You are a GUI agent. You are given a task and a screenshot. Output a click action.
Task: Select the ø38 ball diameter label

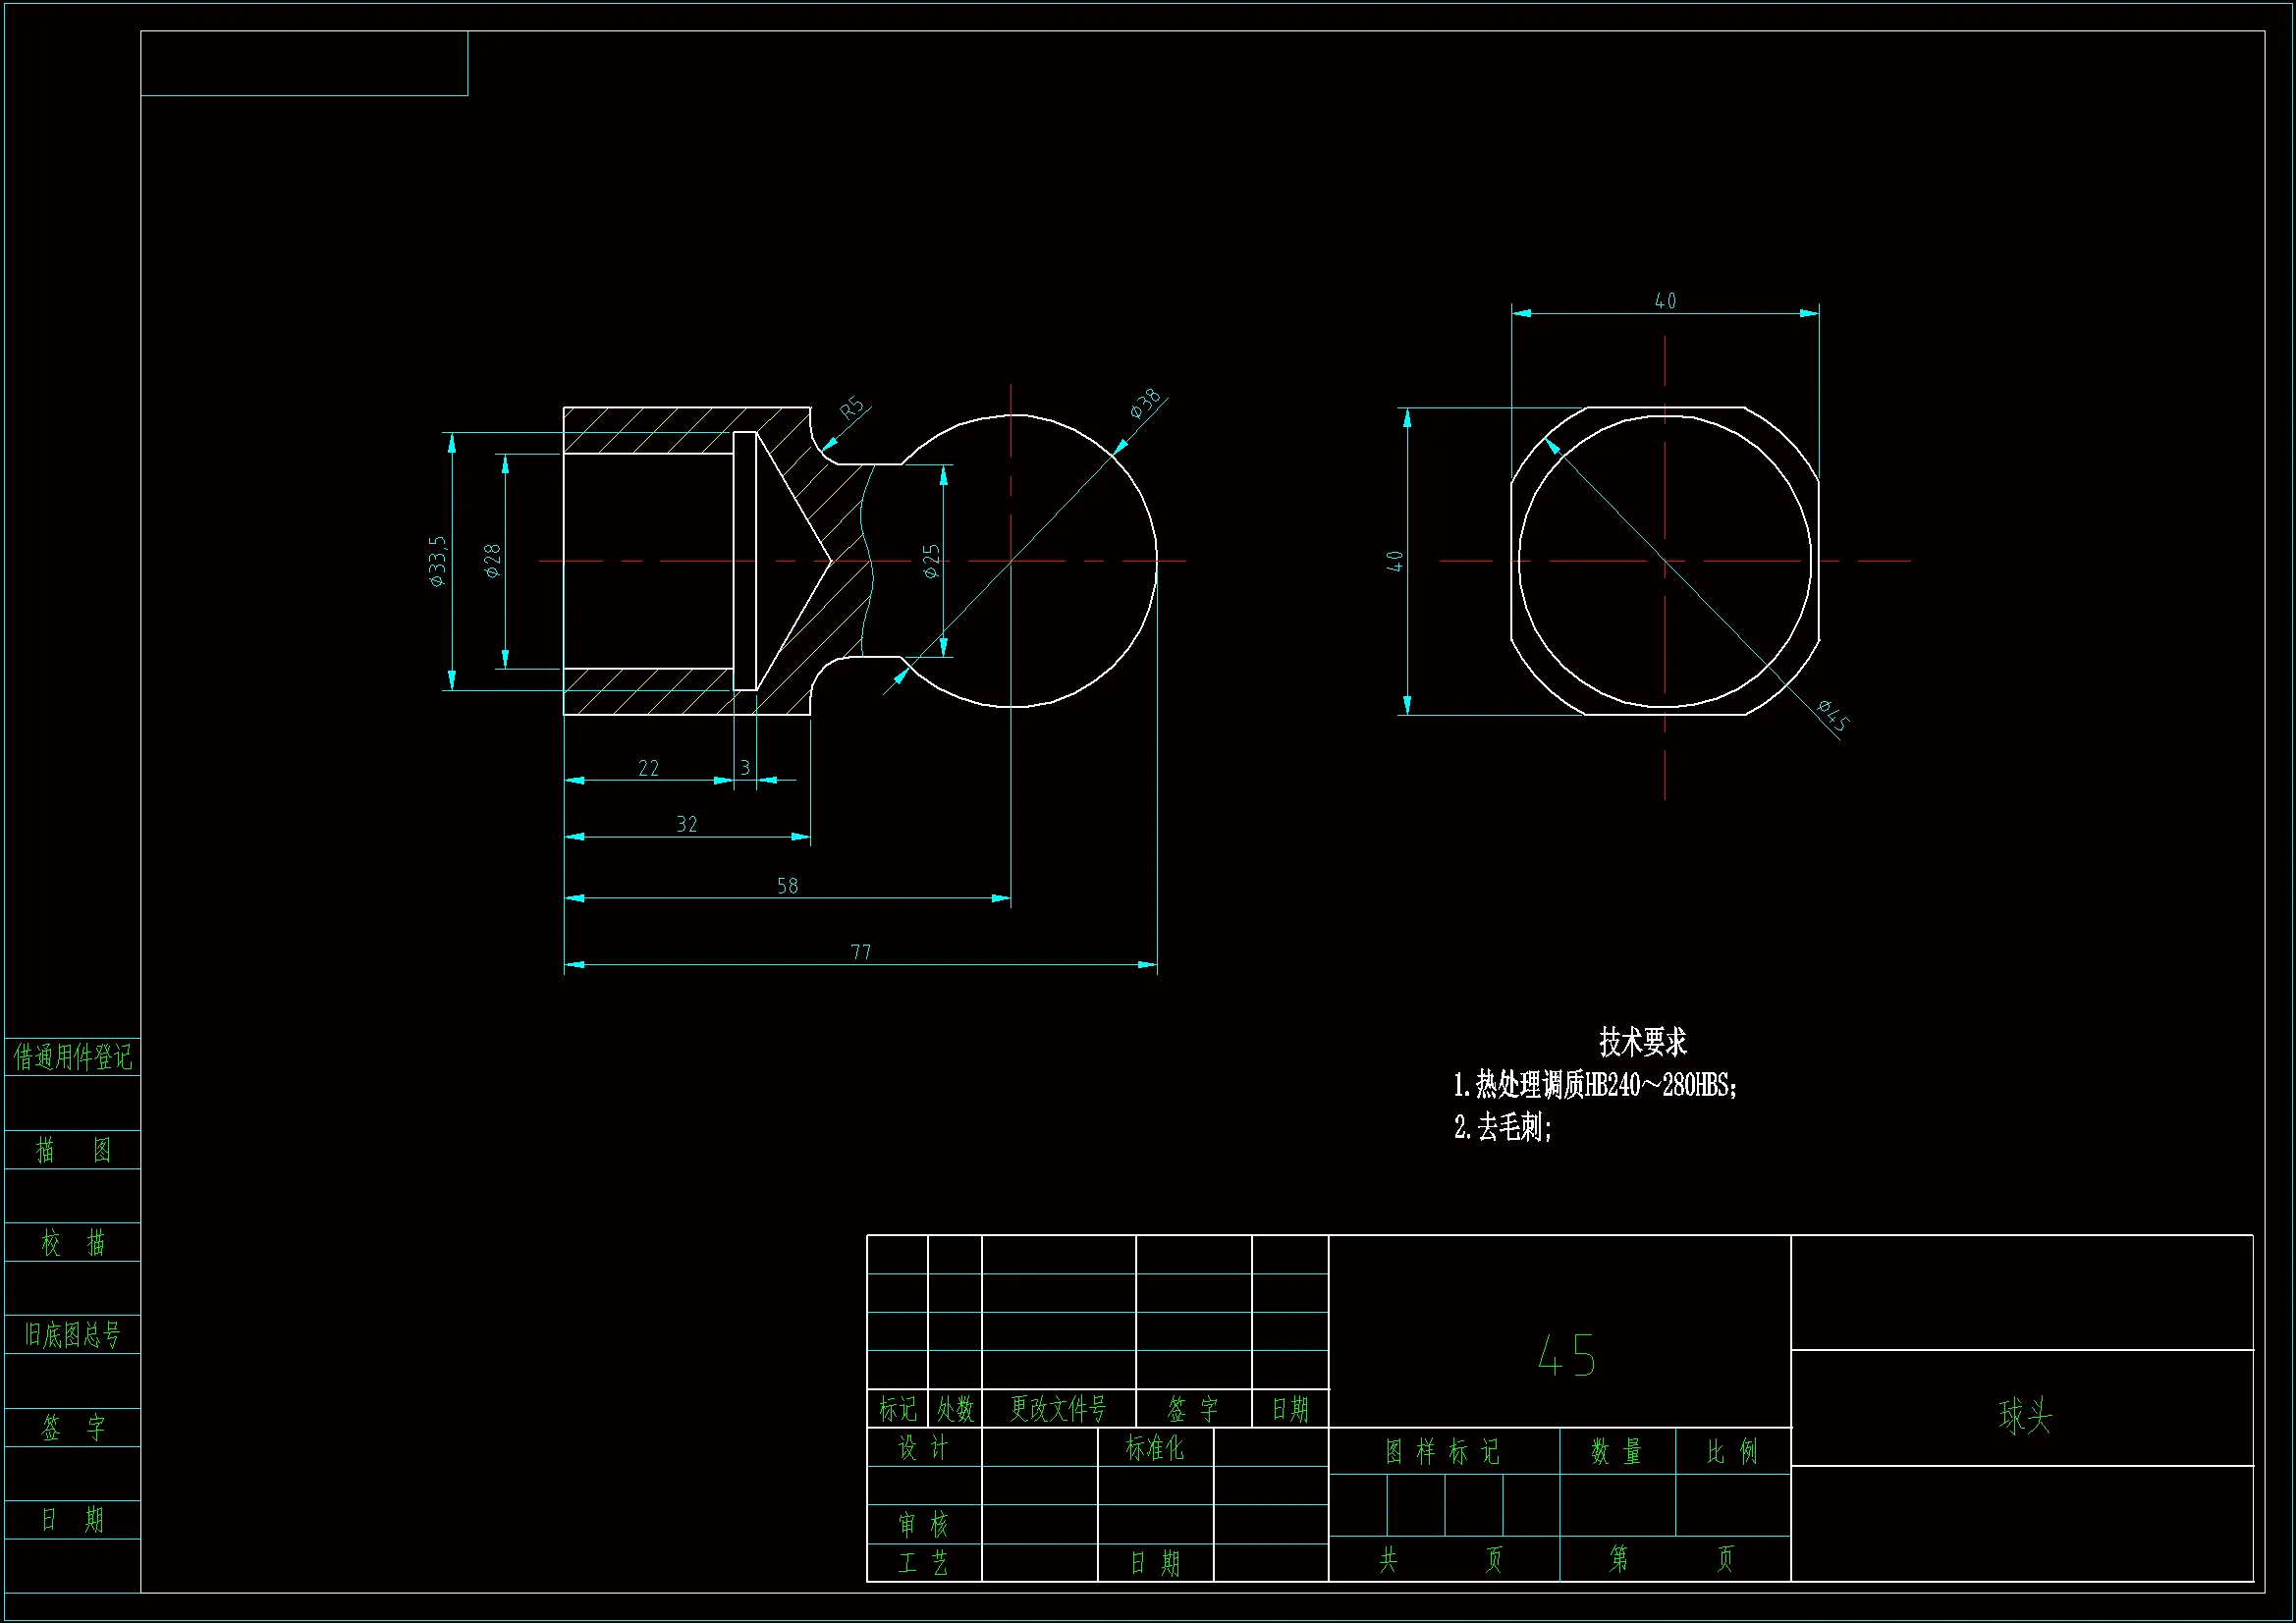(1146, 403)
